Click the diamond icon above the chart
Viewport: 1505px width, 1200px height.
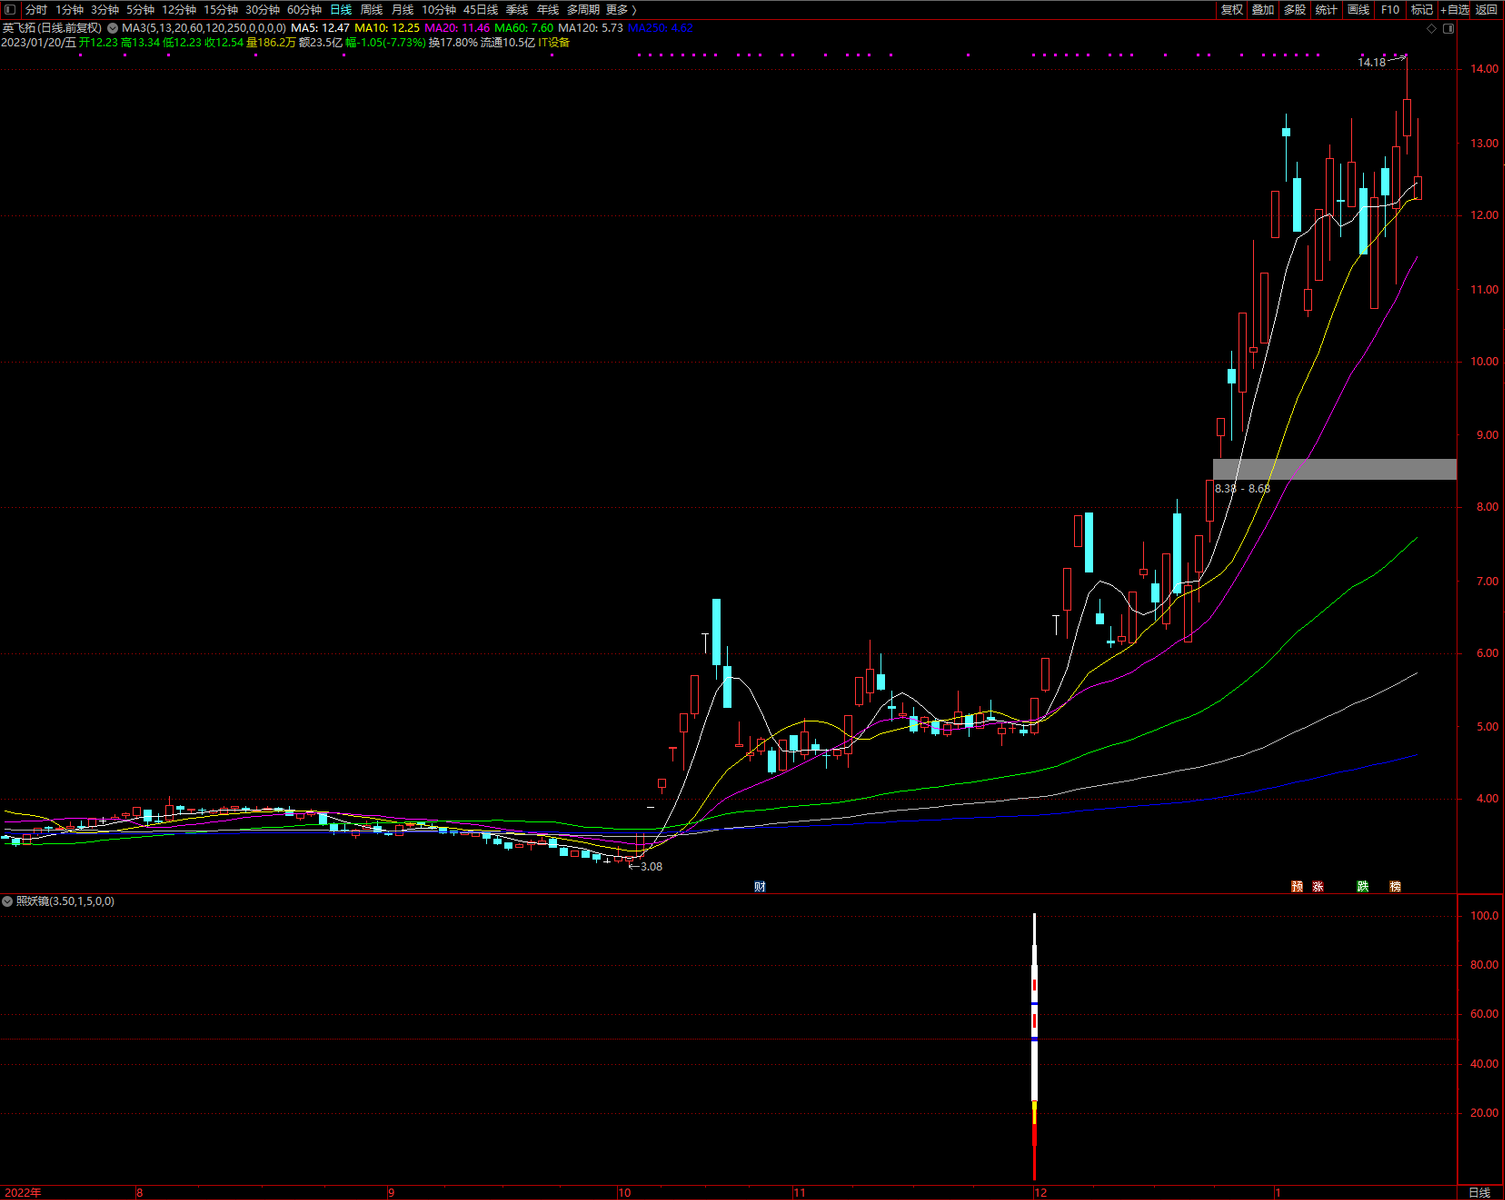click(1431, 29)
